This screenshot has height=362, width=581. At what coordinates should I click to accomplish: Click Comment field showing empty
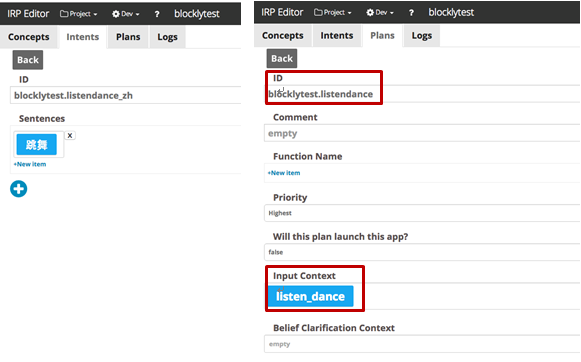coord(422,133)
